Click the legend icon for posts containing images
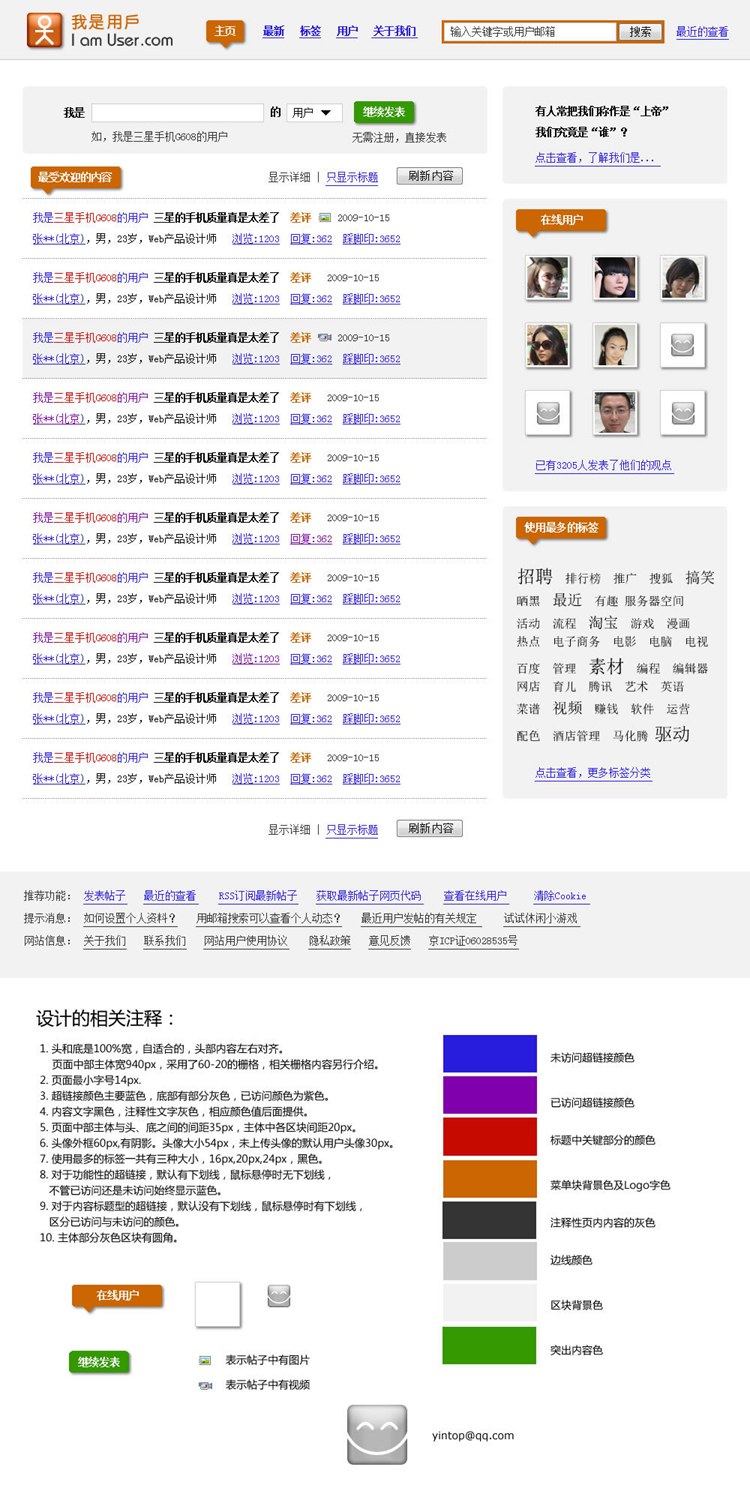Image resolution: width=750 pixels, height=1500 pixels. pos(205,1360)
